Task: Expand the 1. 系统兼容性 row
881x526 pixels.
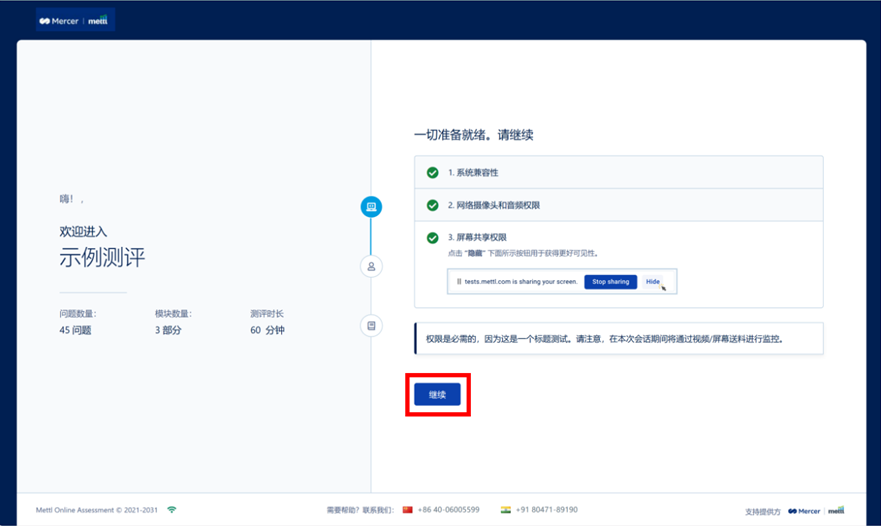Action: coord(618,173)
